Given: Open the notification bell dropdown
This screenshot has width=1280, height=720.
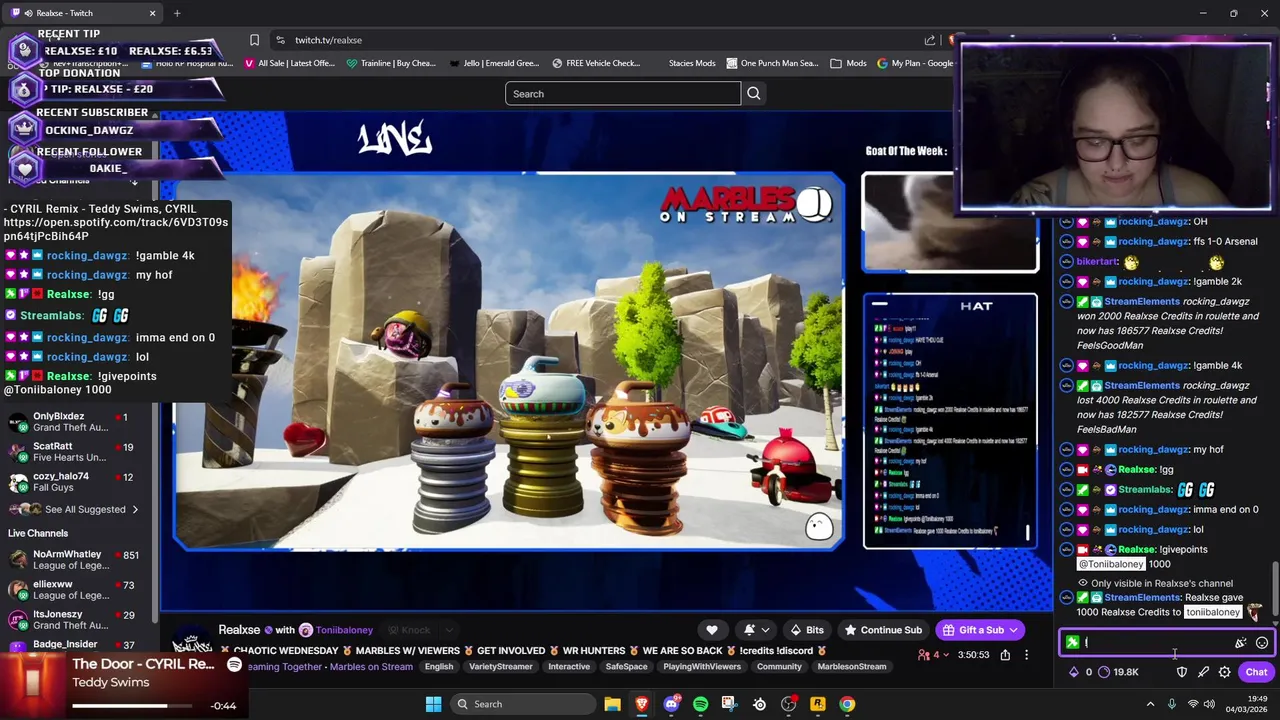Looking at the screenshot, I should click(756, 630).
